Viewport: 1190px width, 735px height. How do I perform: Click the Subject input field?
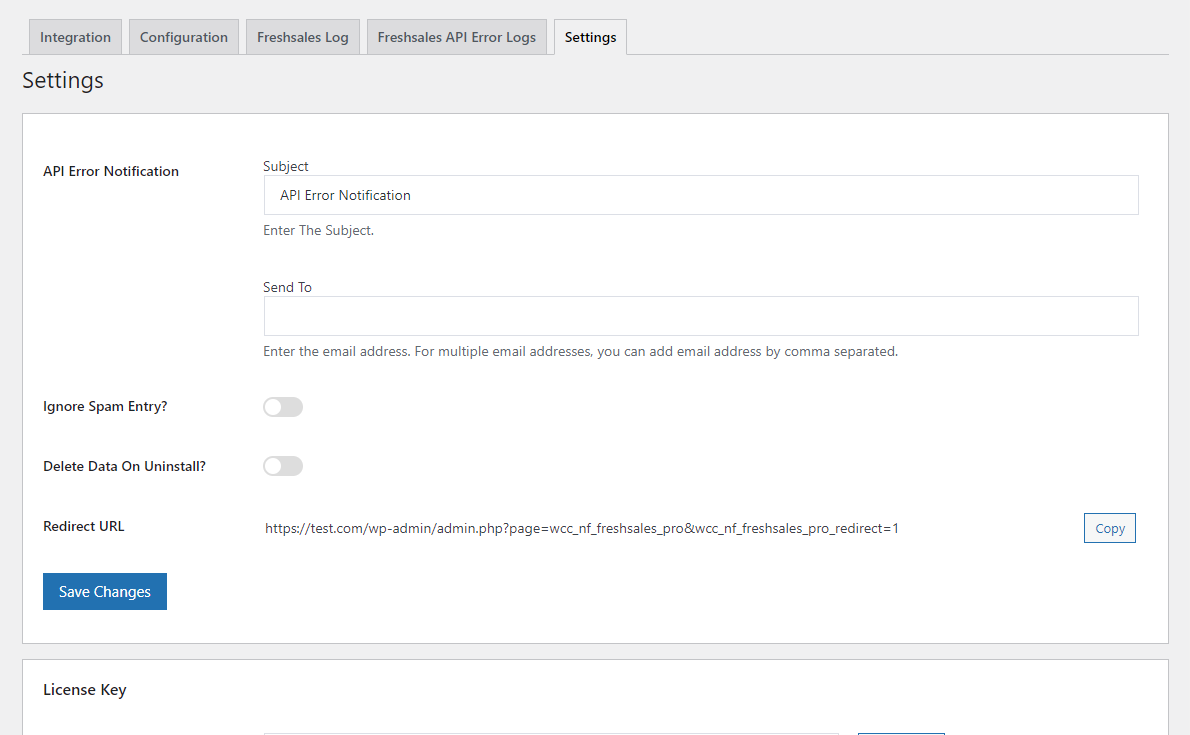701,195
